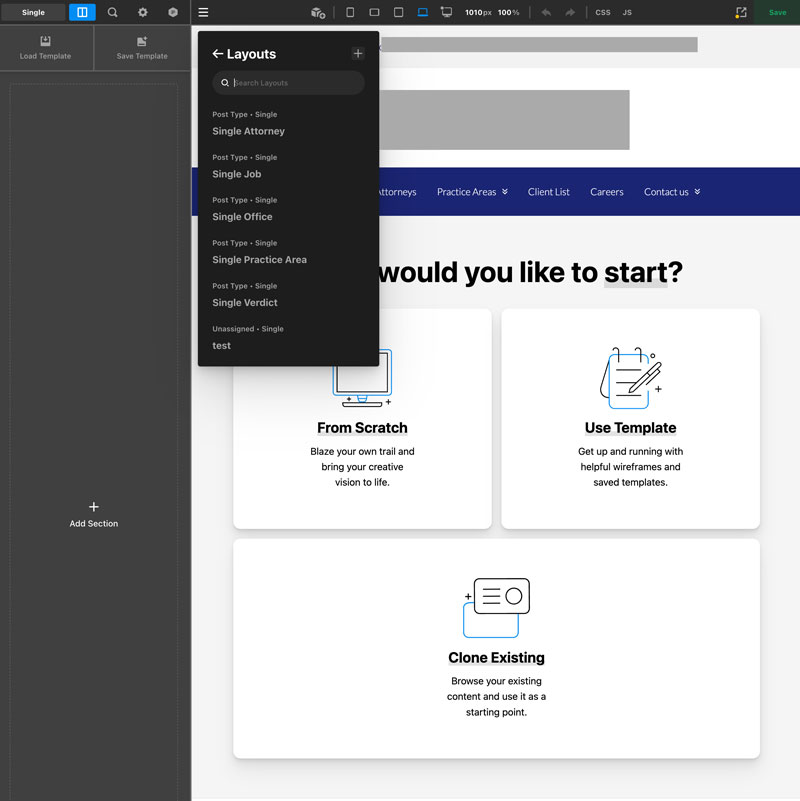Select the laptop preview size
The height and width of the screenshot is (801, 800).
click(x=422, y=13)
